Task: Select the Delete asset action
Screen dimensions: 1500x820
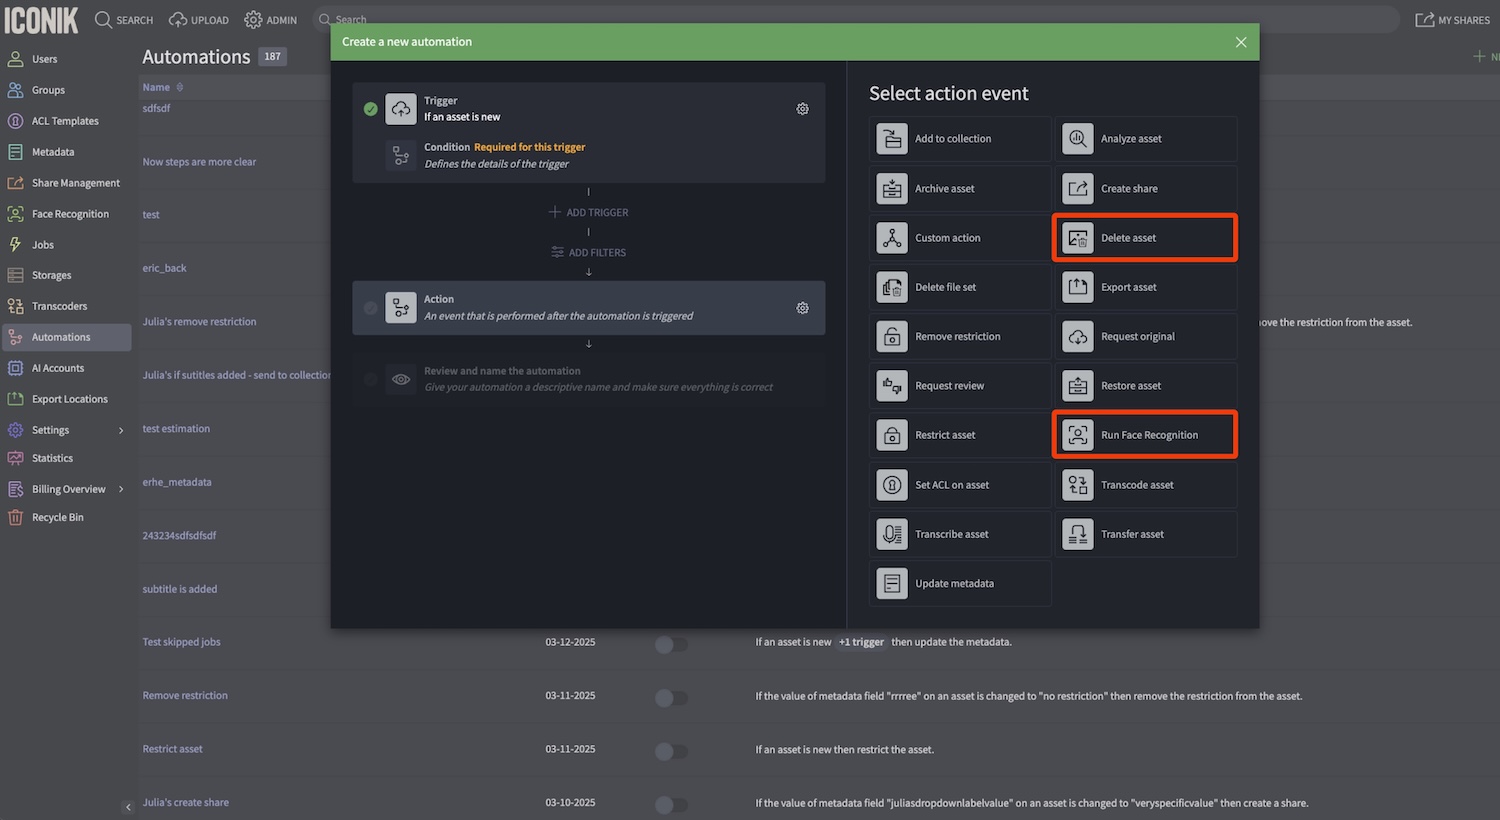Action: [1144, 237]
